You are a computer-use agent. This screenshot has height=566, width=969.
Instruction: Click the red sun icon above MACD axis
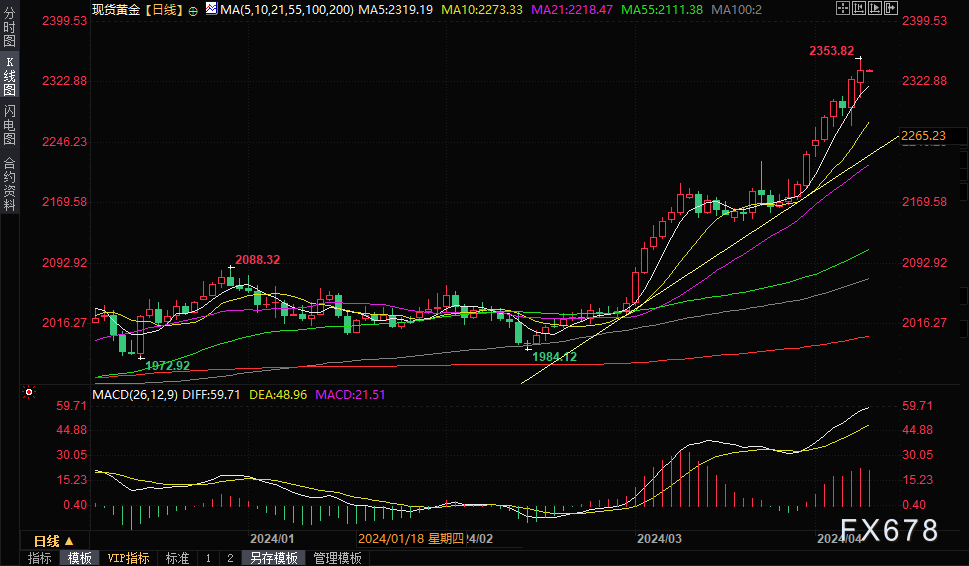[31, 391]
